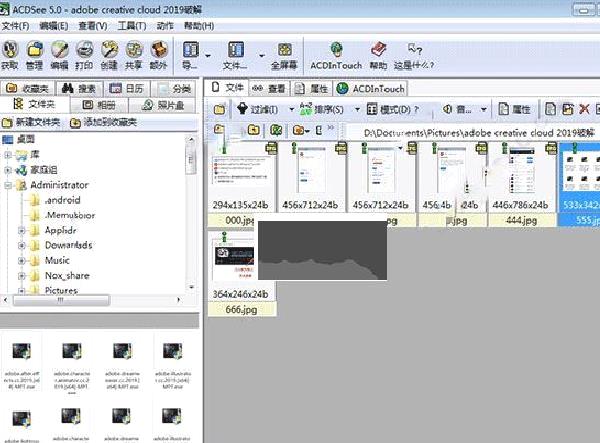Viewport: 600px width, 443px height.
Task: Open the 文件... pane dropdown arrow
Action: click(262, 56)
